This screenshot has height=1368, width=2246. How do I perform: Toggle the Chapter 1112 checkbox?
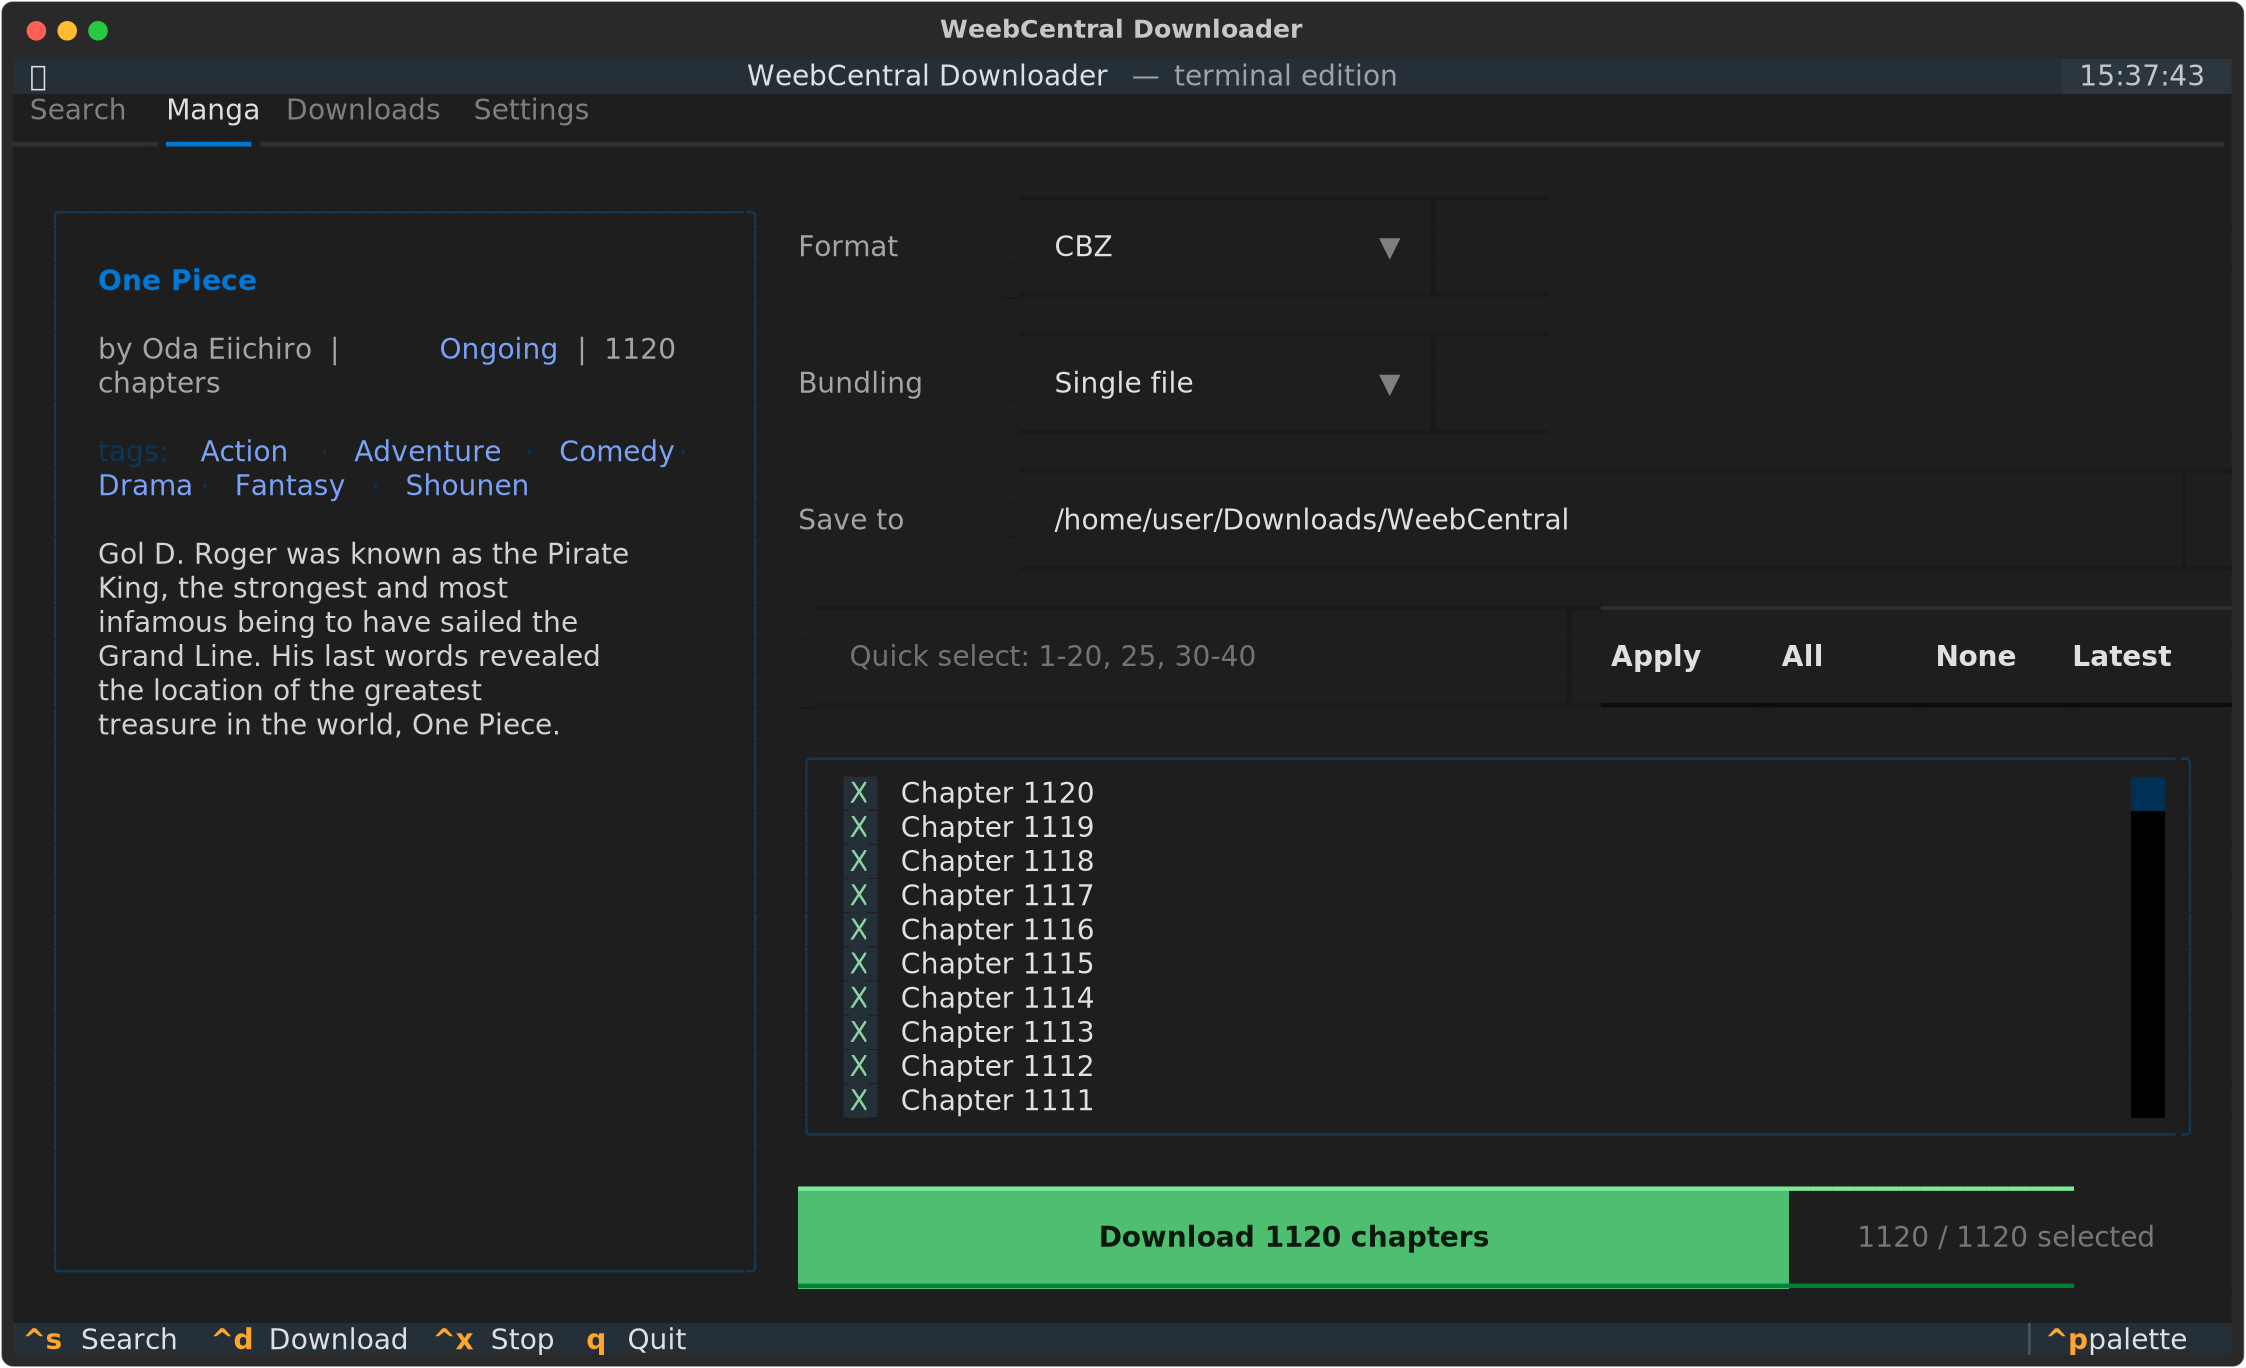859,1066
